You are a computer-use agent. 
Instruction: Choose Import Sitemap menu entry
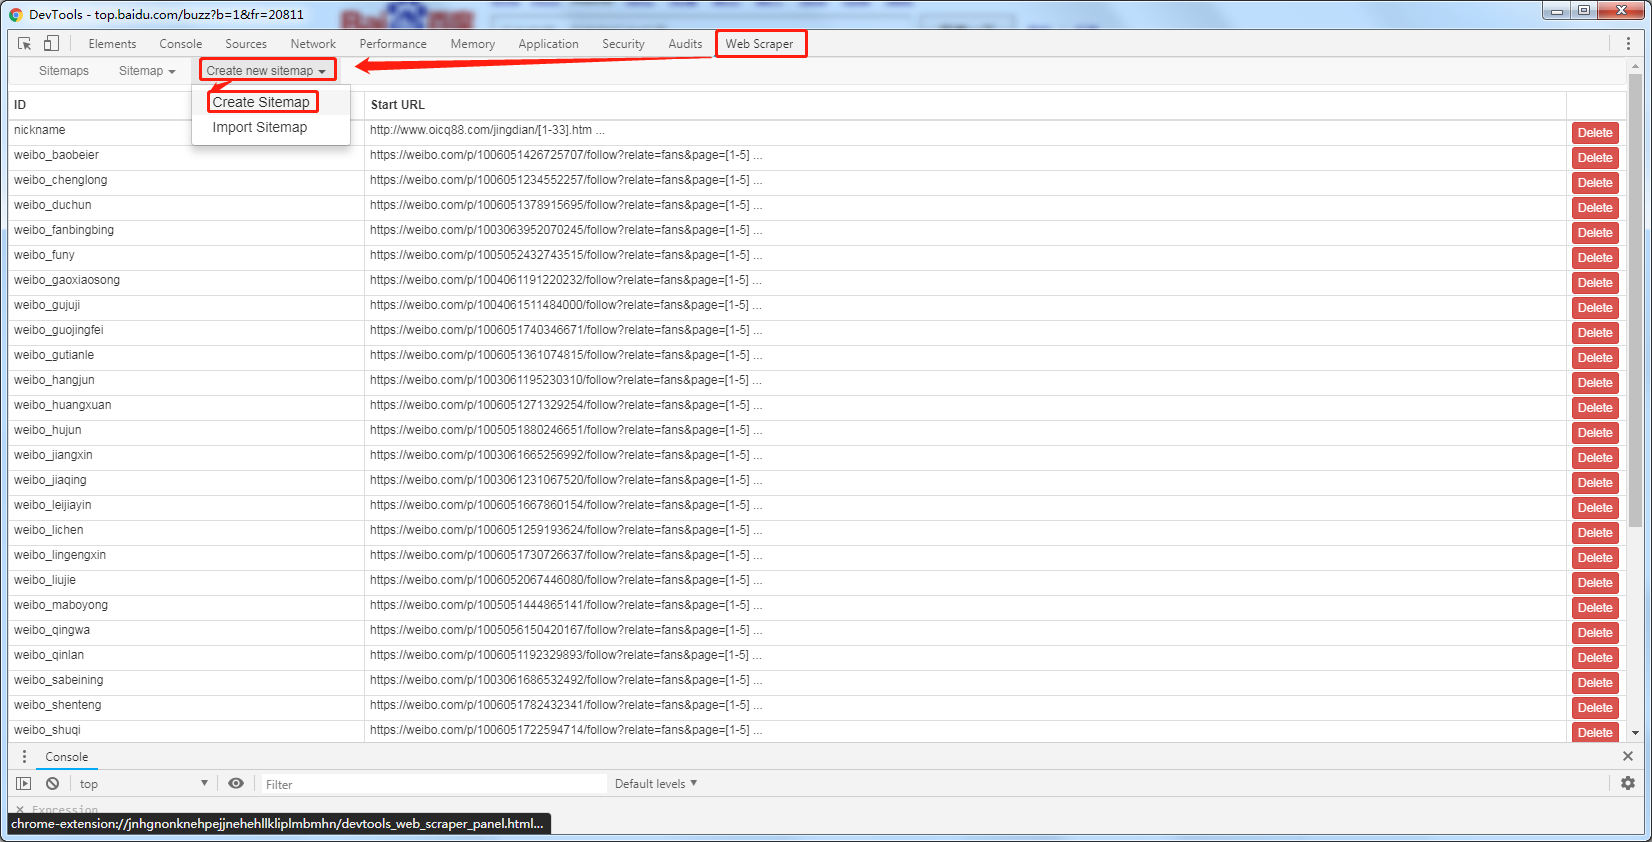260,127
